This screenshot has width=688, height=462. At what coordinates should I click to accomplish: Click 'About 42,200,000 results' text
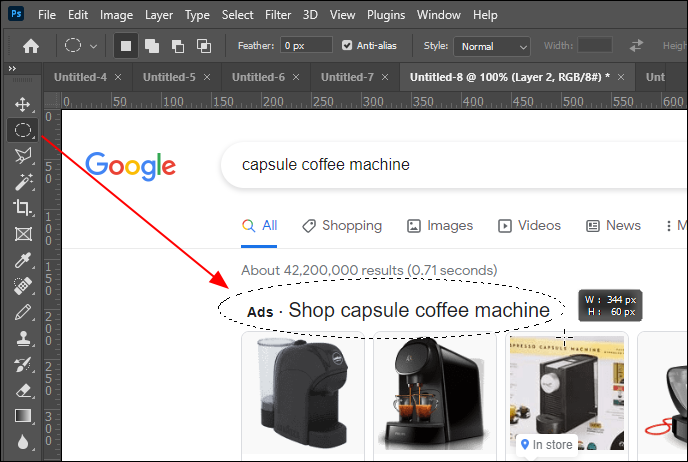pyautogui.click(x=322, y=270)
